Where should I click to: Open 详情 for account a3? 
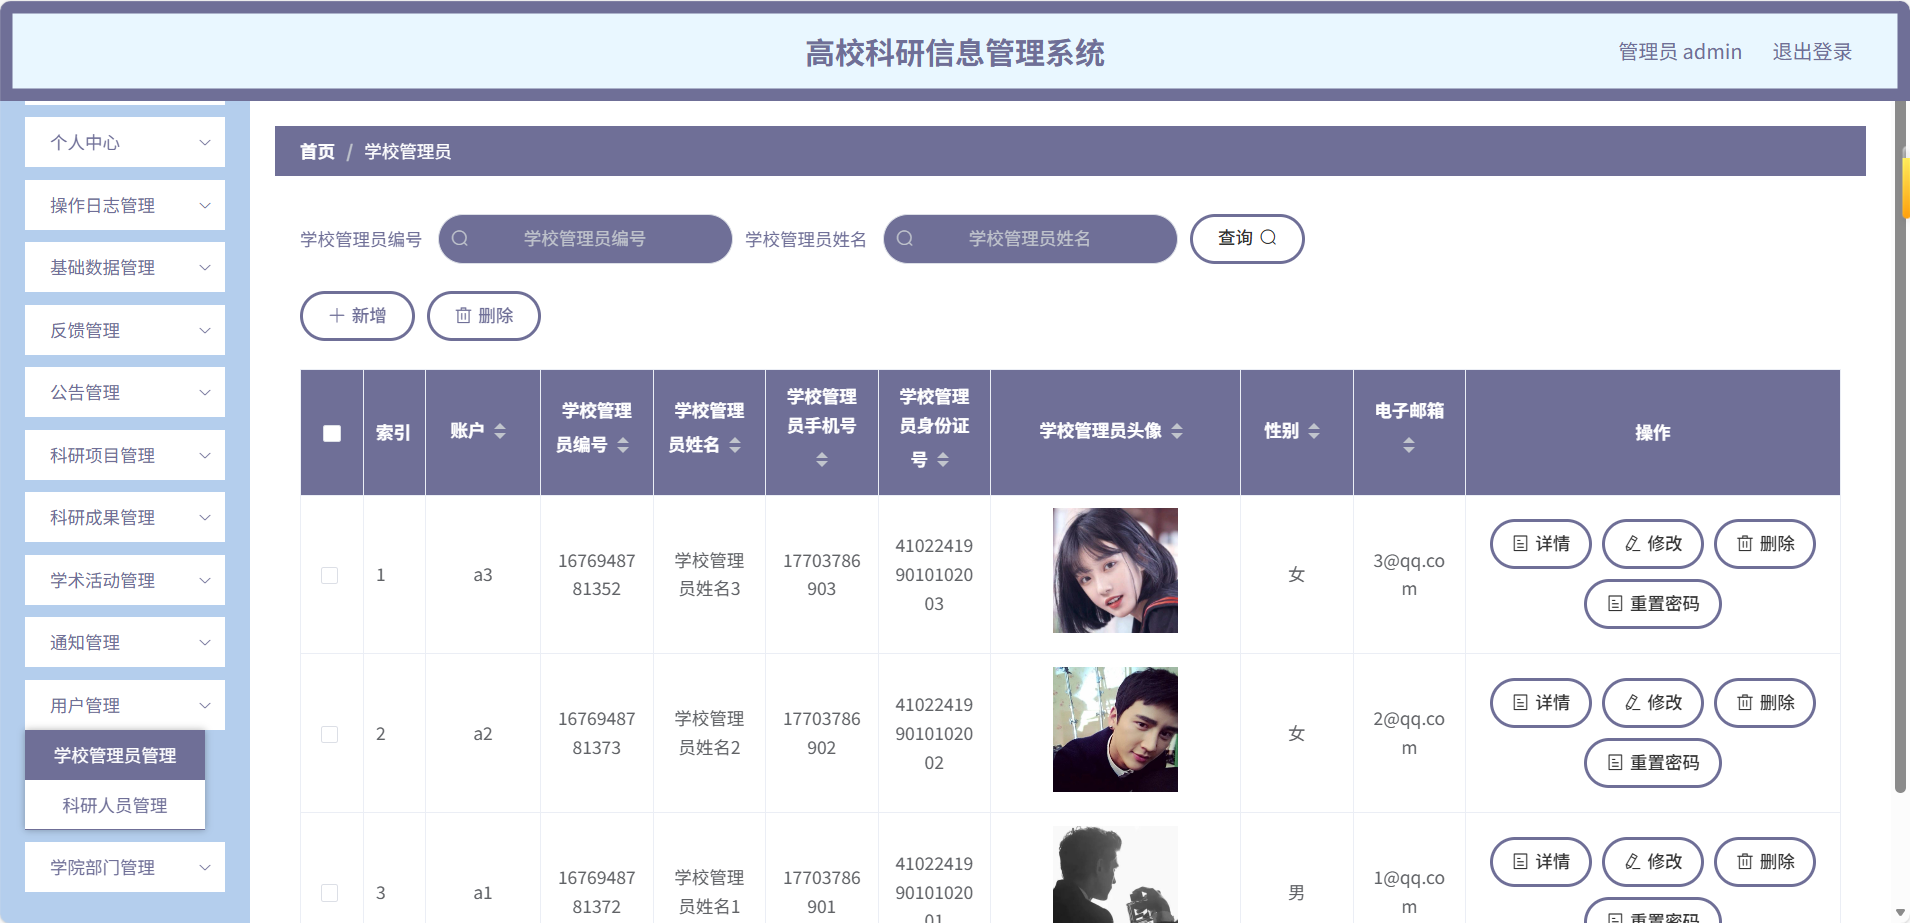[1541, 544]
